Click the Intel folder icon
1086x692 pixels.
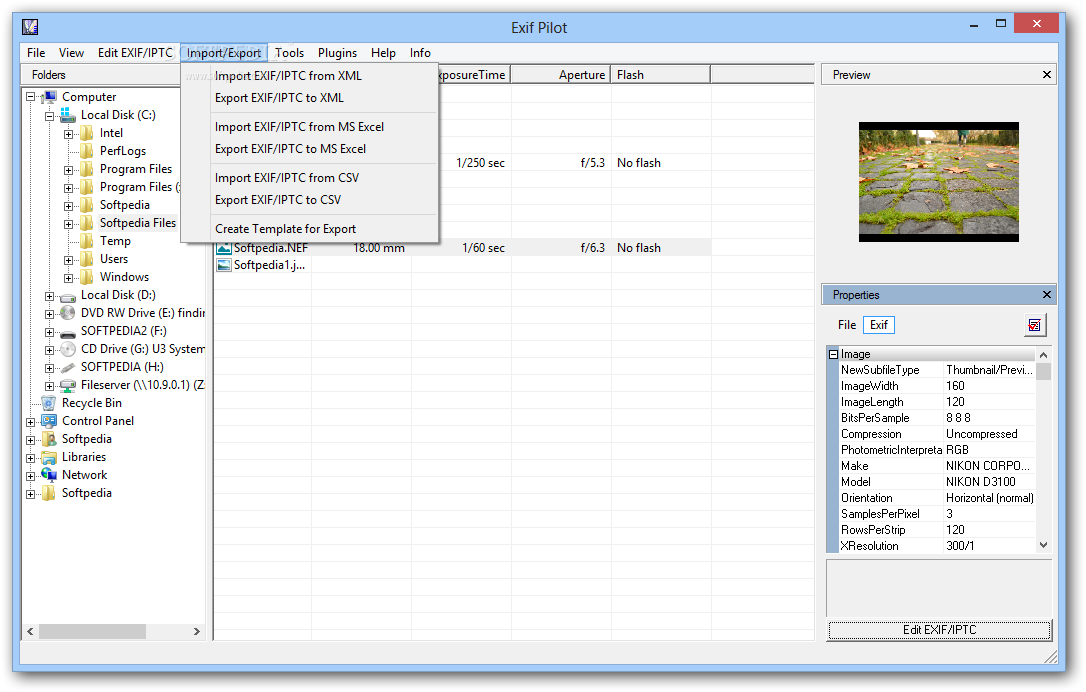point(87,133)
